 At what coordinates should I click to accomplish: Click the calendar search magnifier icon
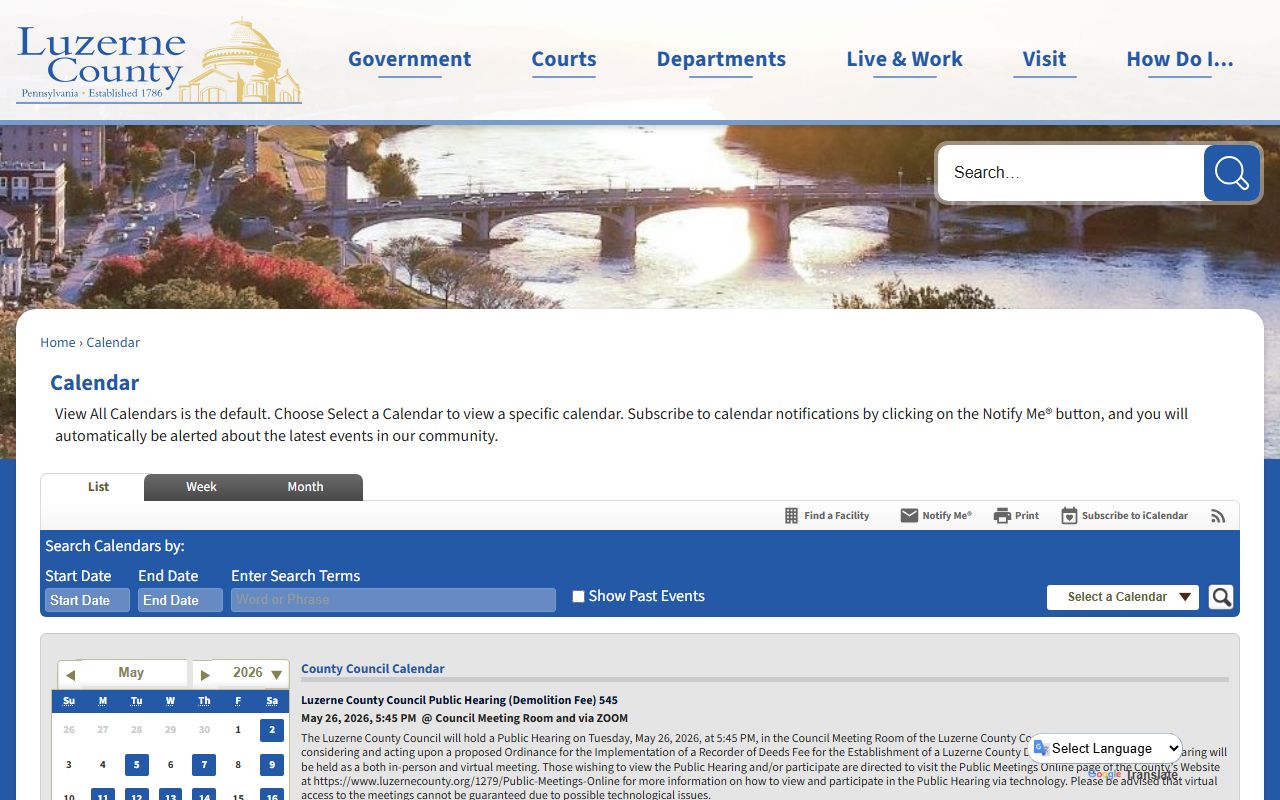[x=1221, y=597]
